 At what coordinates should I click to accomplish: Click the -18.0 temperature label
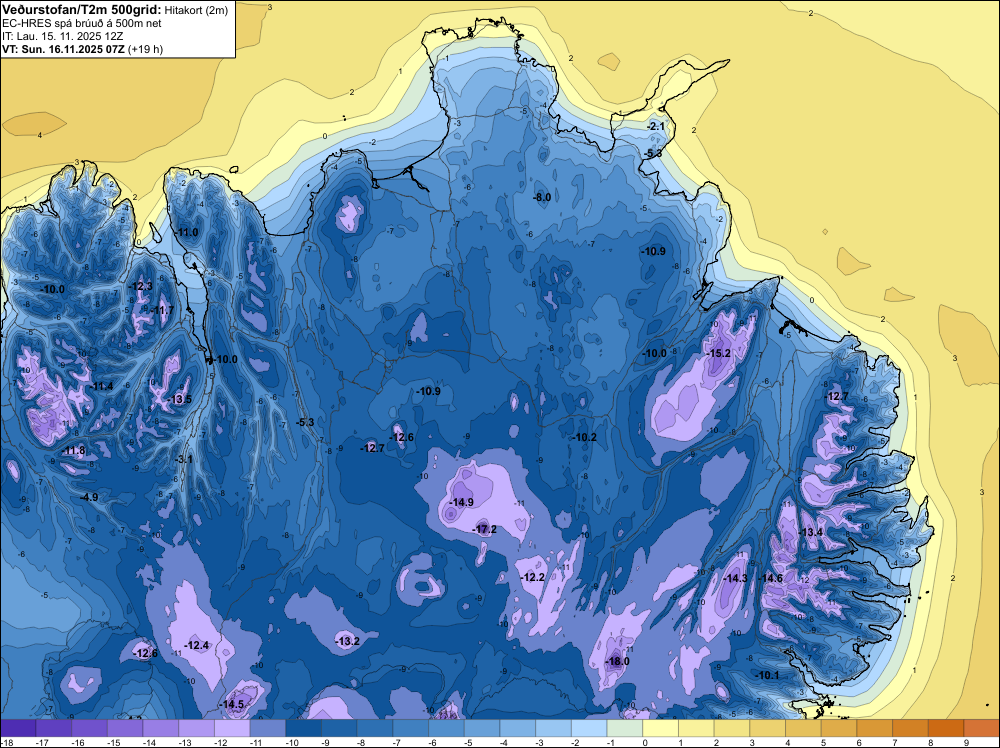[x=617, y=661]
